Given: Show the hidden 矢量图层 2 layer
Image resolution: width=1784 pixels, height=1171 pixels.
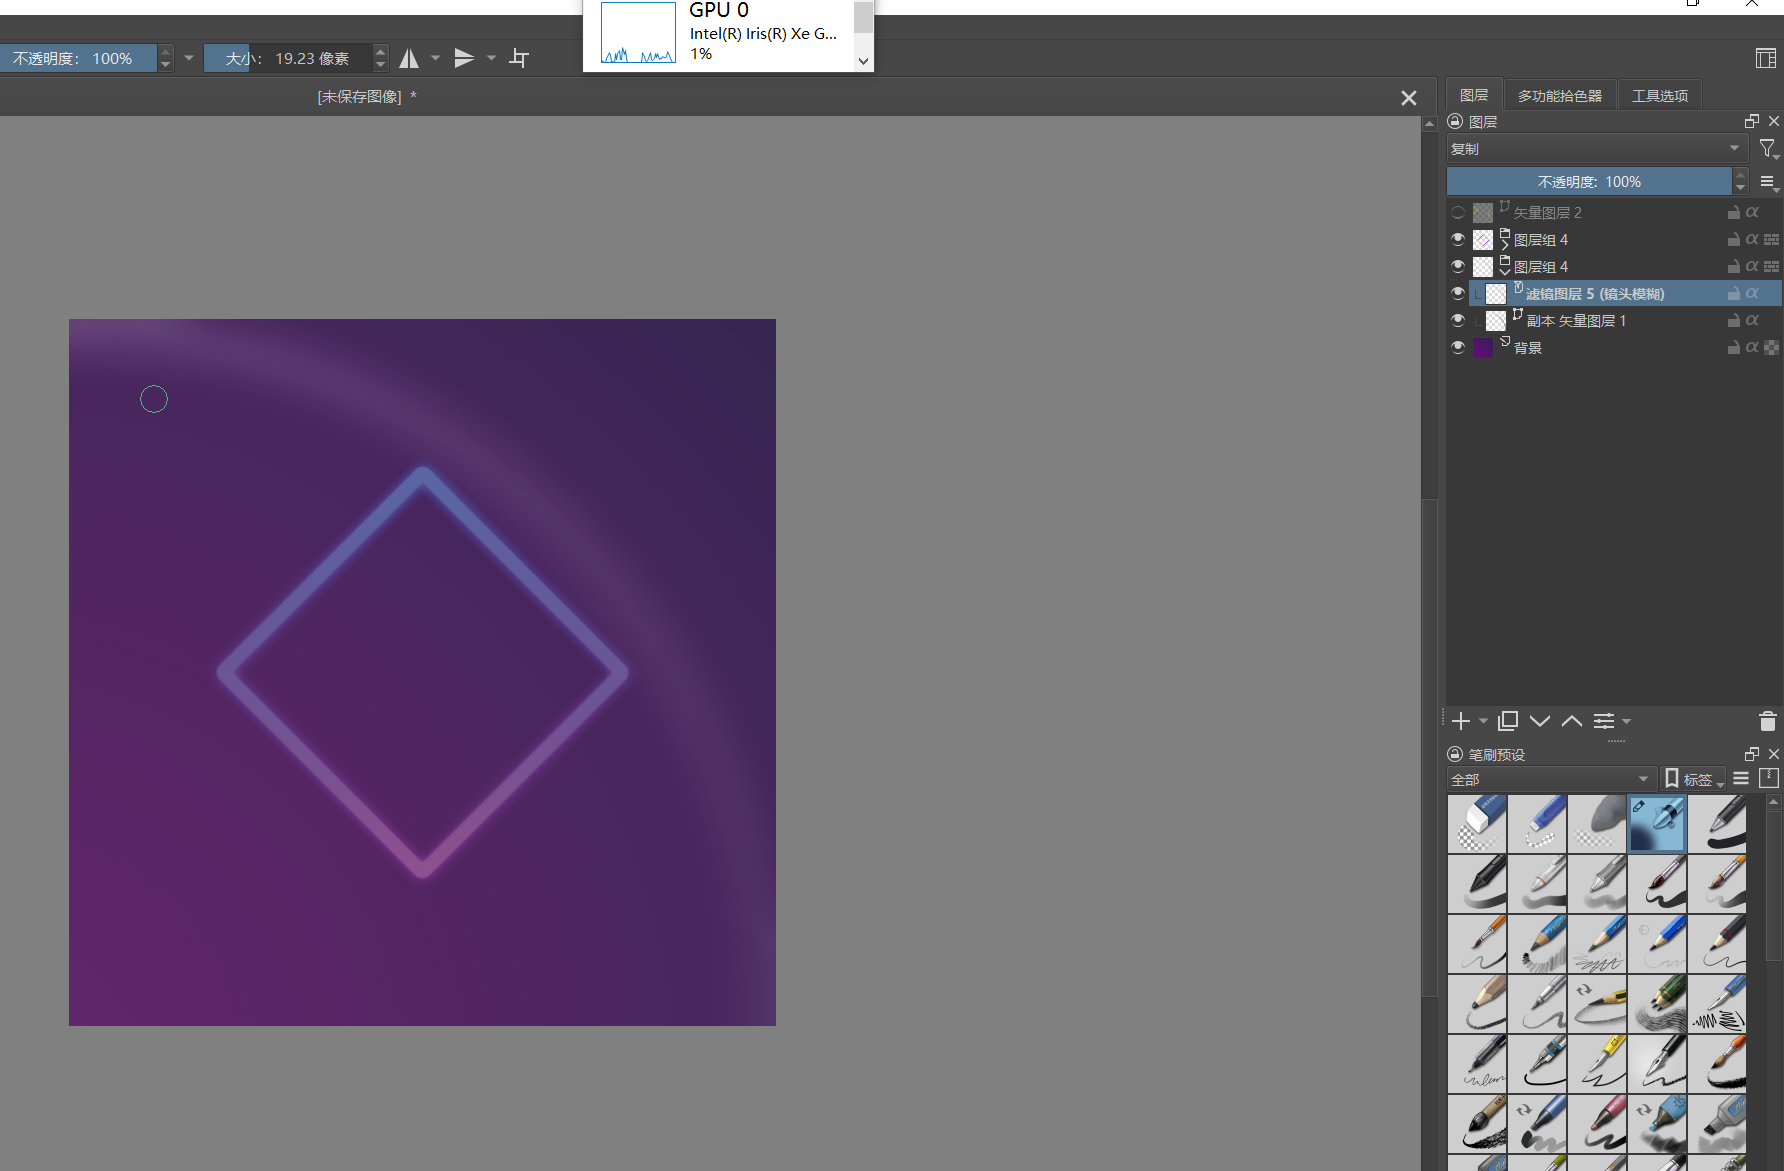Looking at the screenshot, I should pos(1458,212).
